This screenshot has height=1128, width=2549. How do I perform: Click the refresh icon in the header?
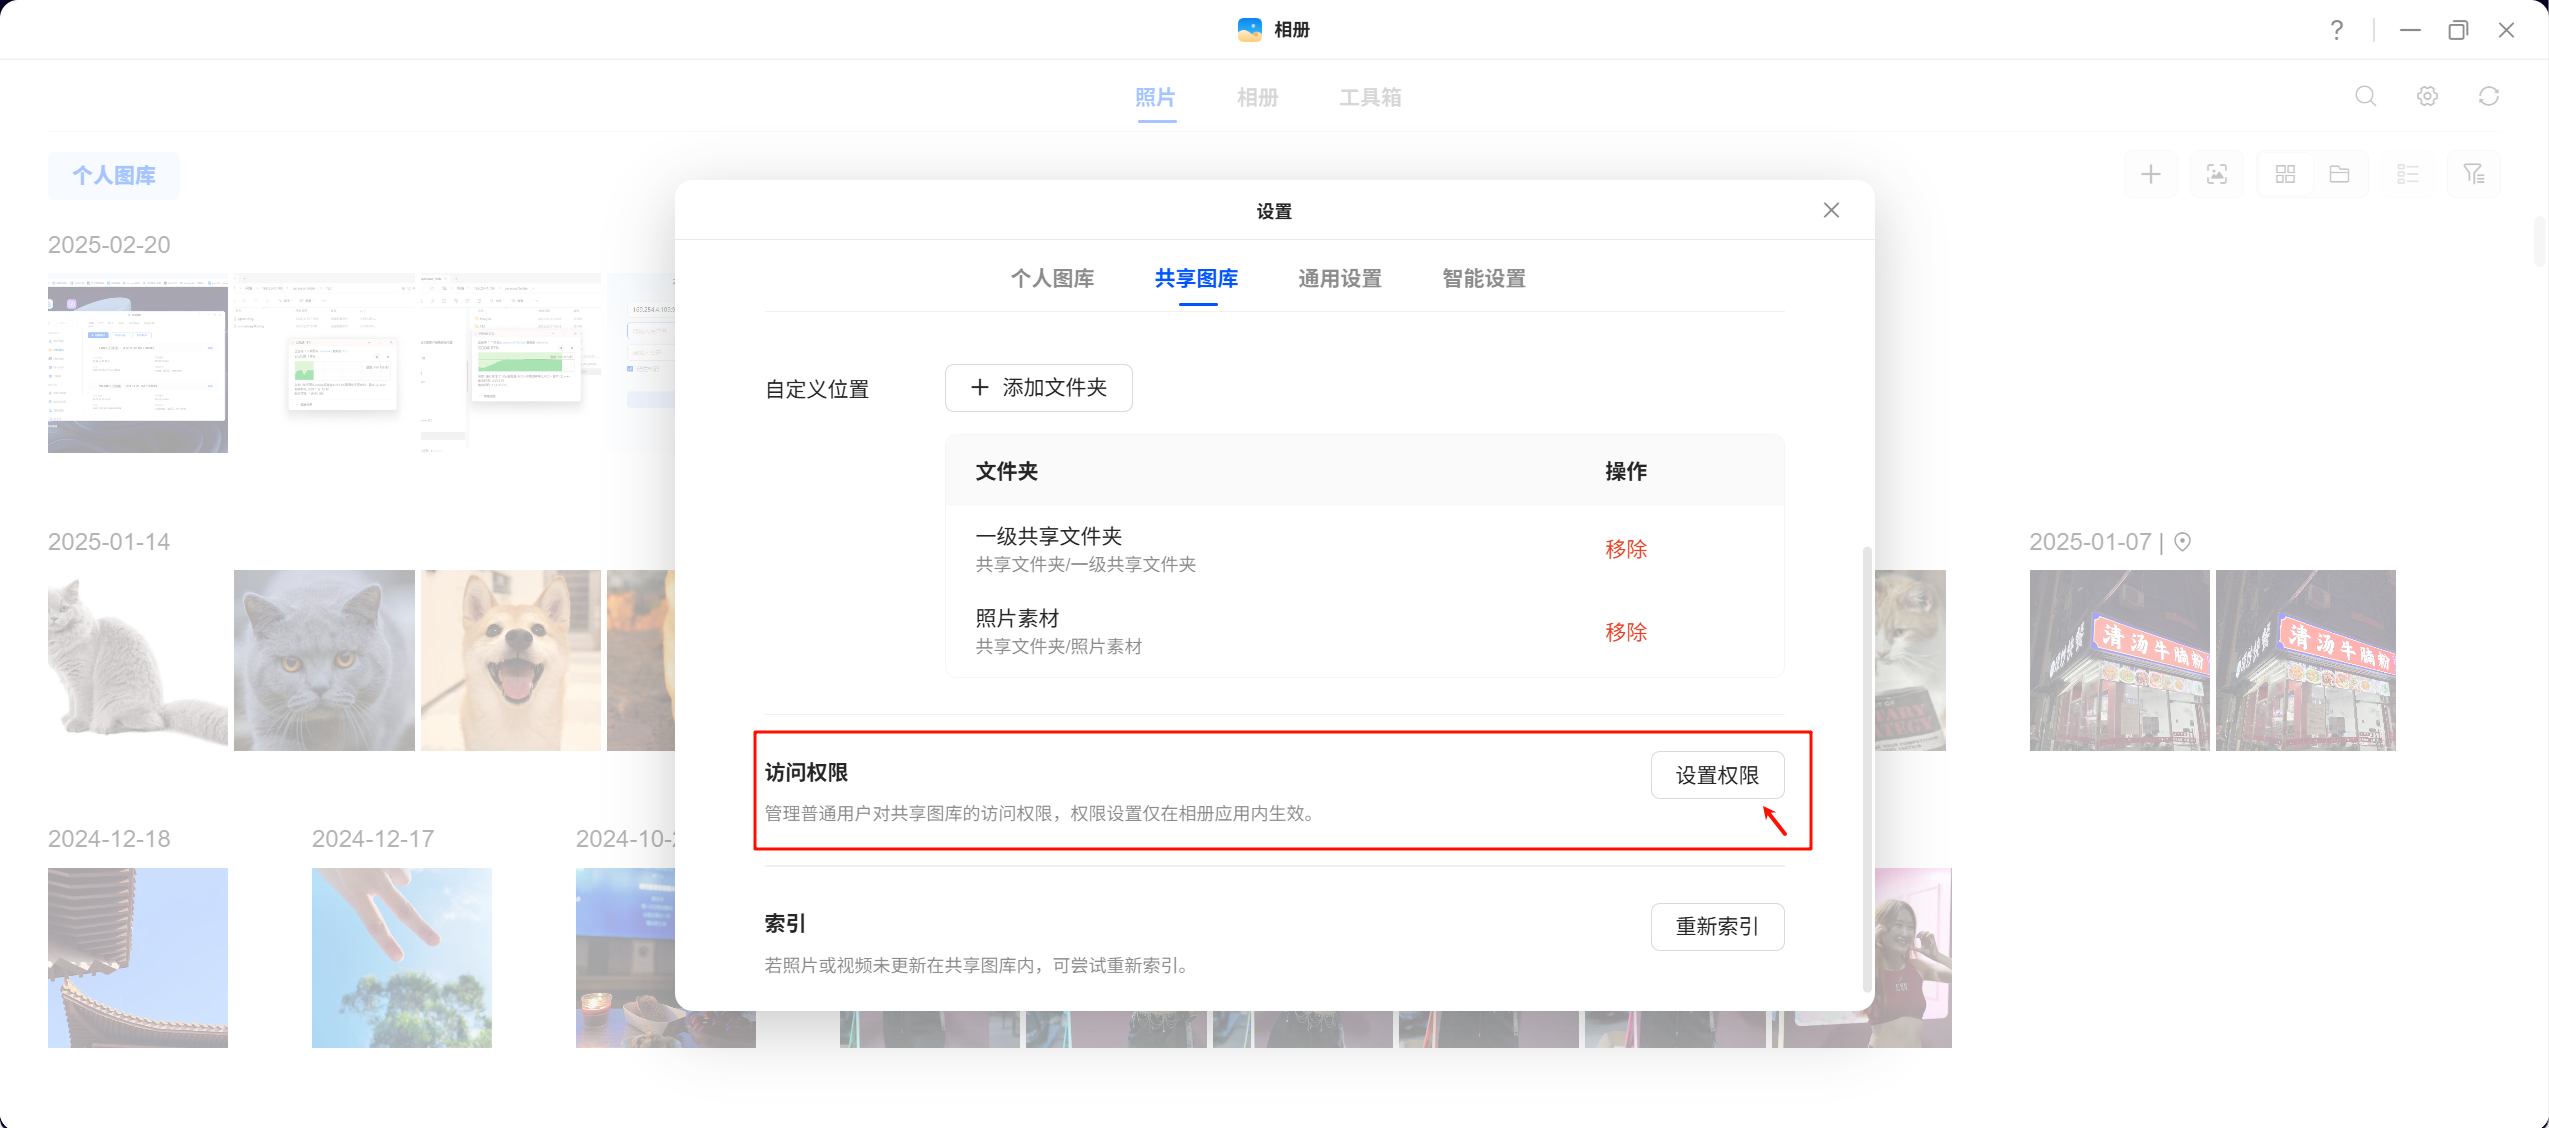(x=2489, y=96)
